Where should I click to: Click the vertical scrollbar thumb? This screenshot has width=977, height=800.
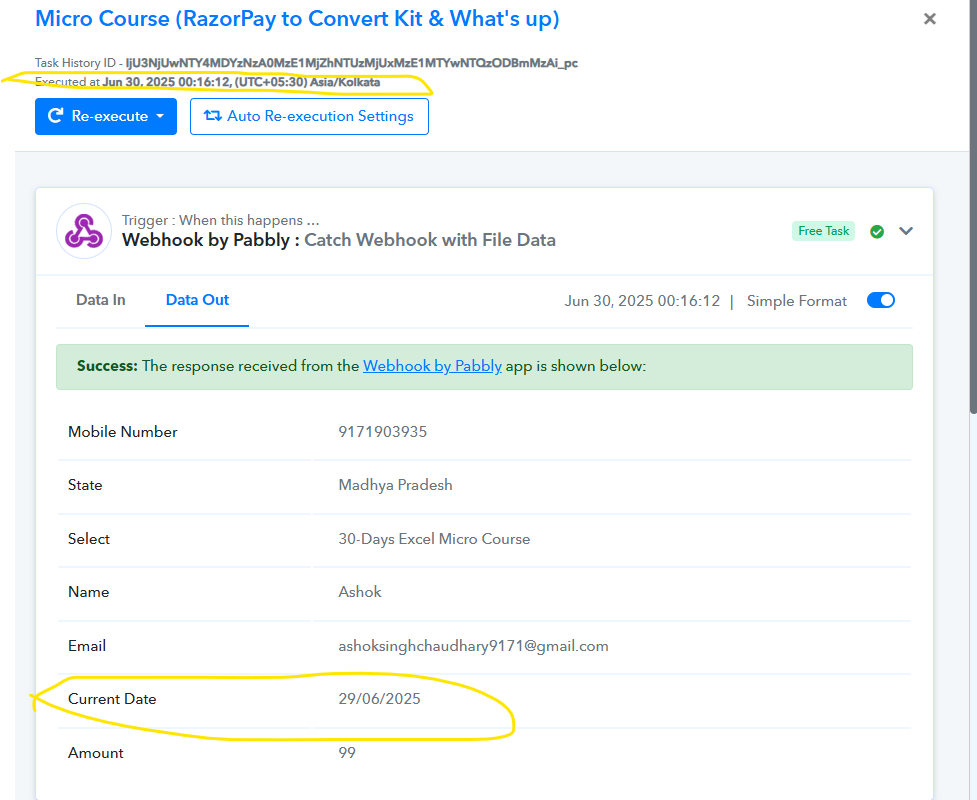click(x=973, y=206)
